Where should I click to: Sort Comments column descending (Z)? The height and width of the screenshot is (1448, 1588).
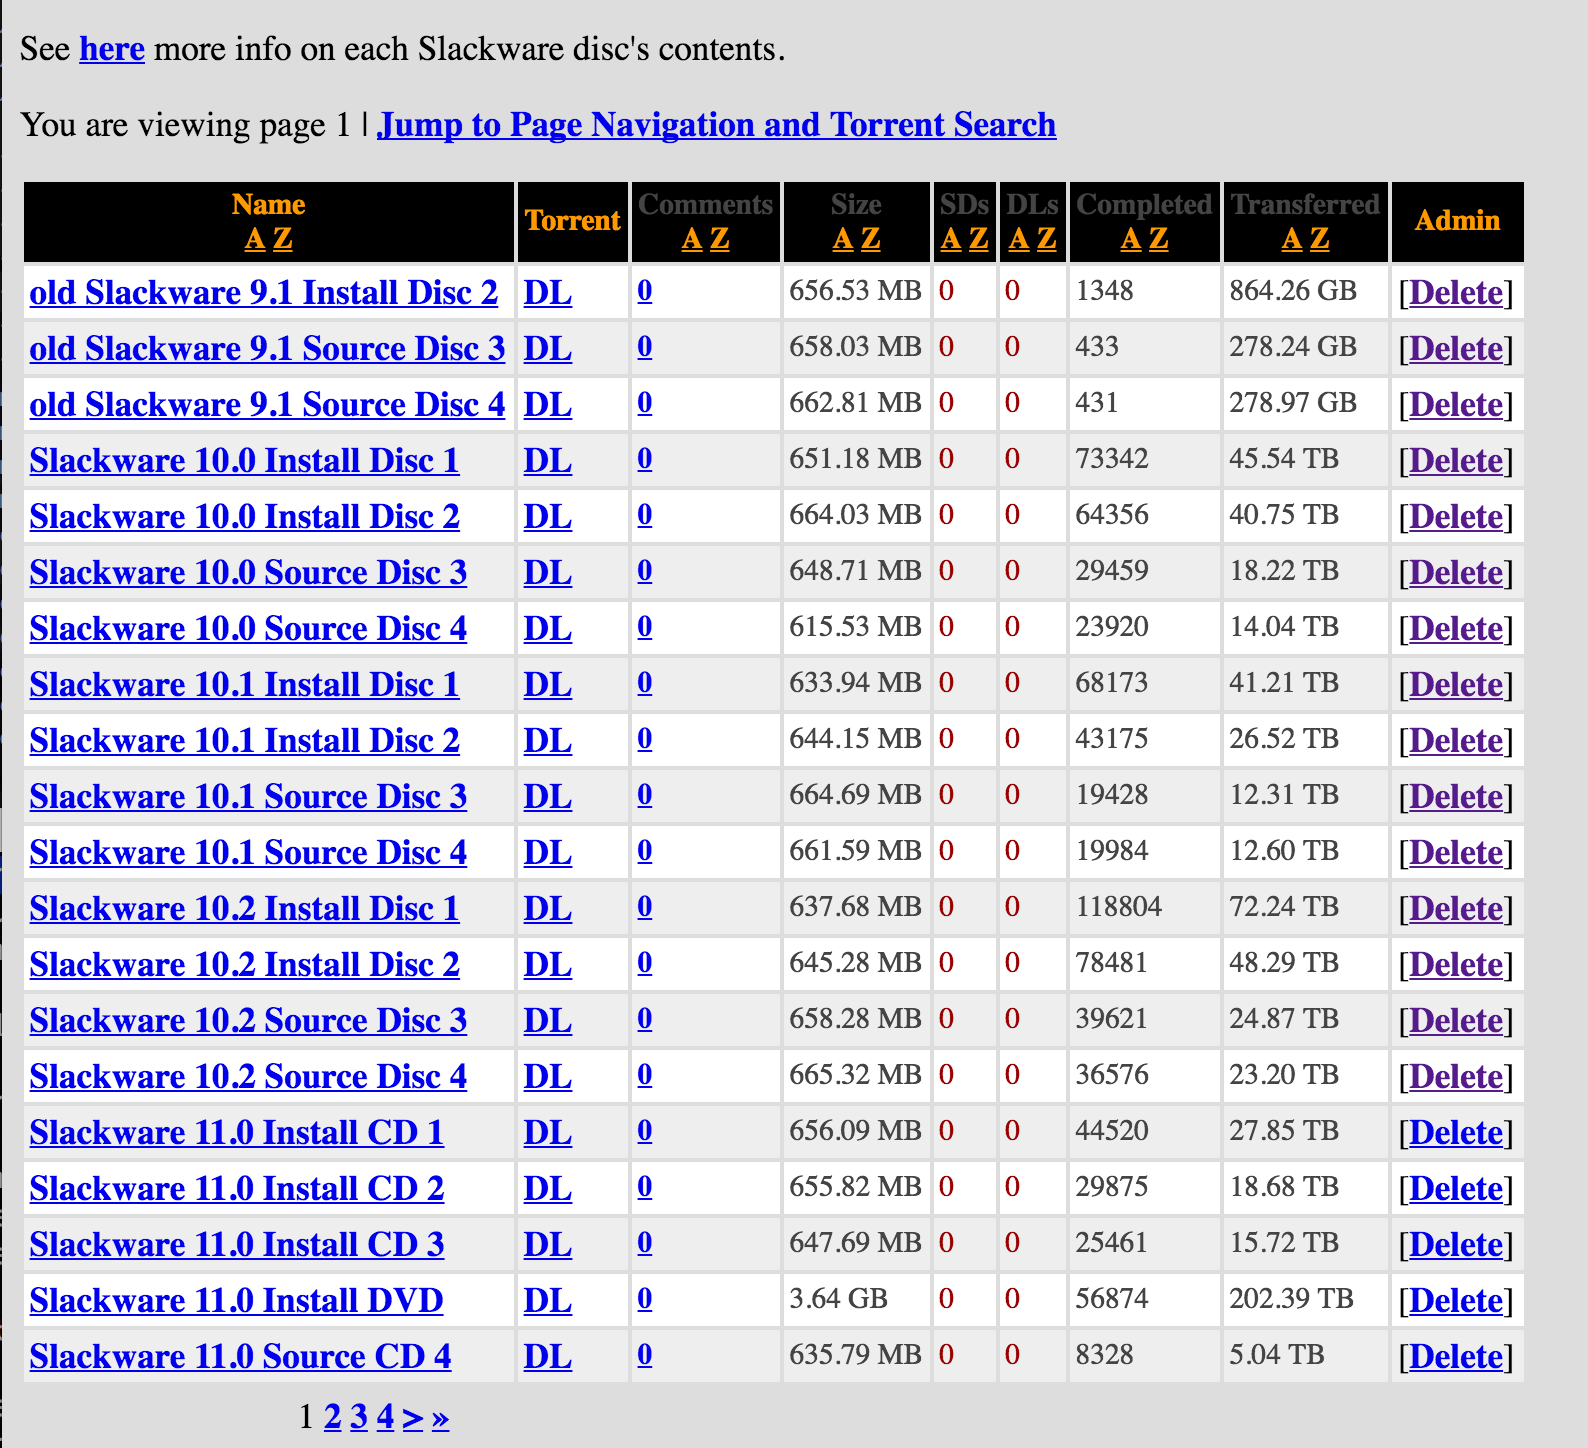(x=720, y=239)
